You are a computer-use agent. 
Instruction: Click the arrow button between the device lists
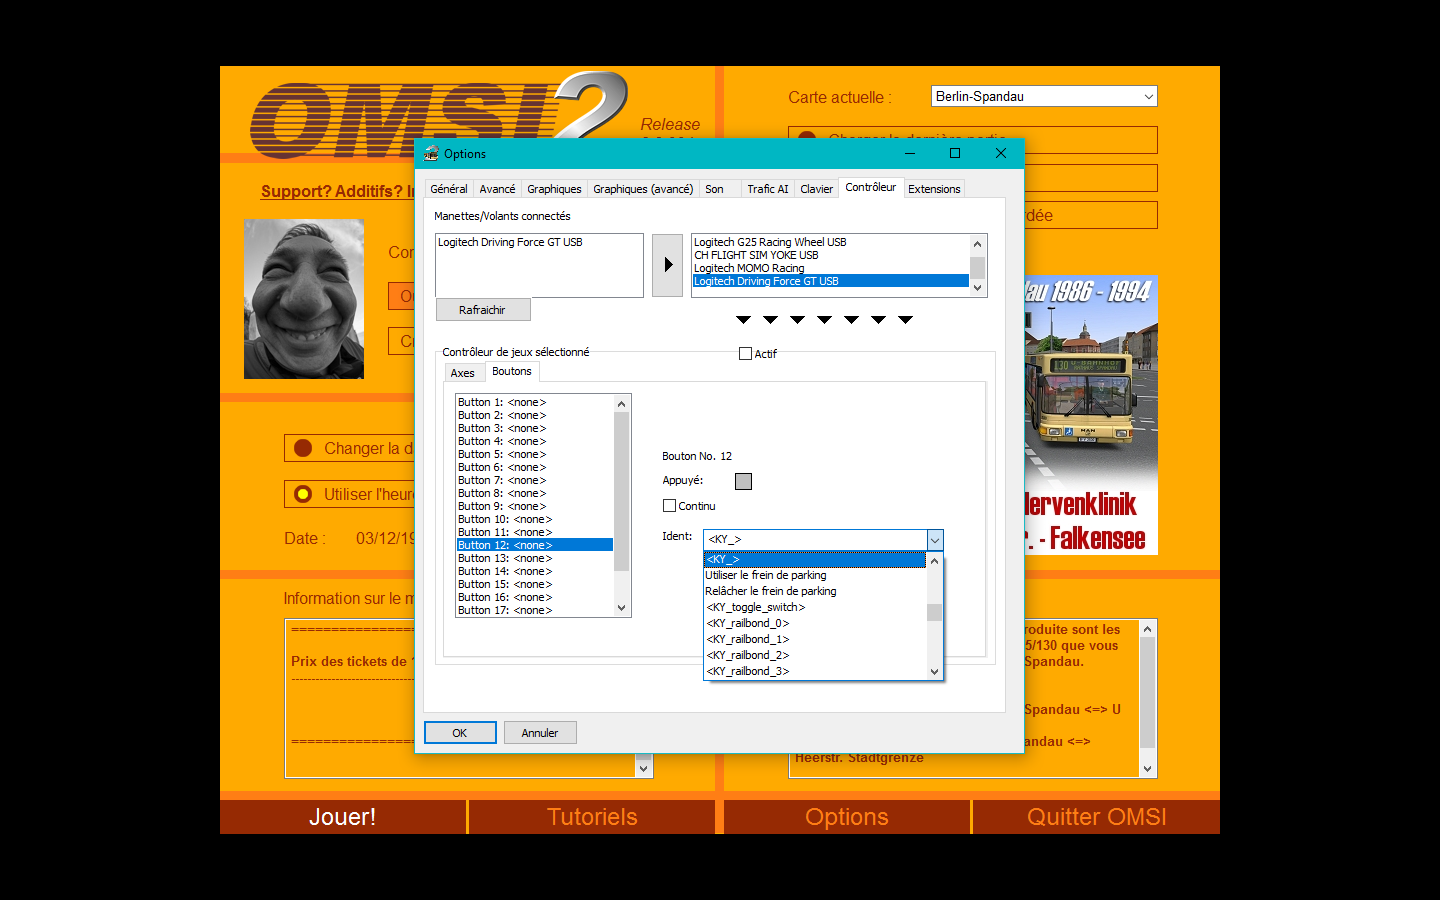click(x=667, y=265)
